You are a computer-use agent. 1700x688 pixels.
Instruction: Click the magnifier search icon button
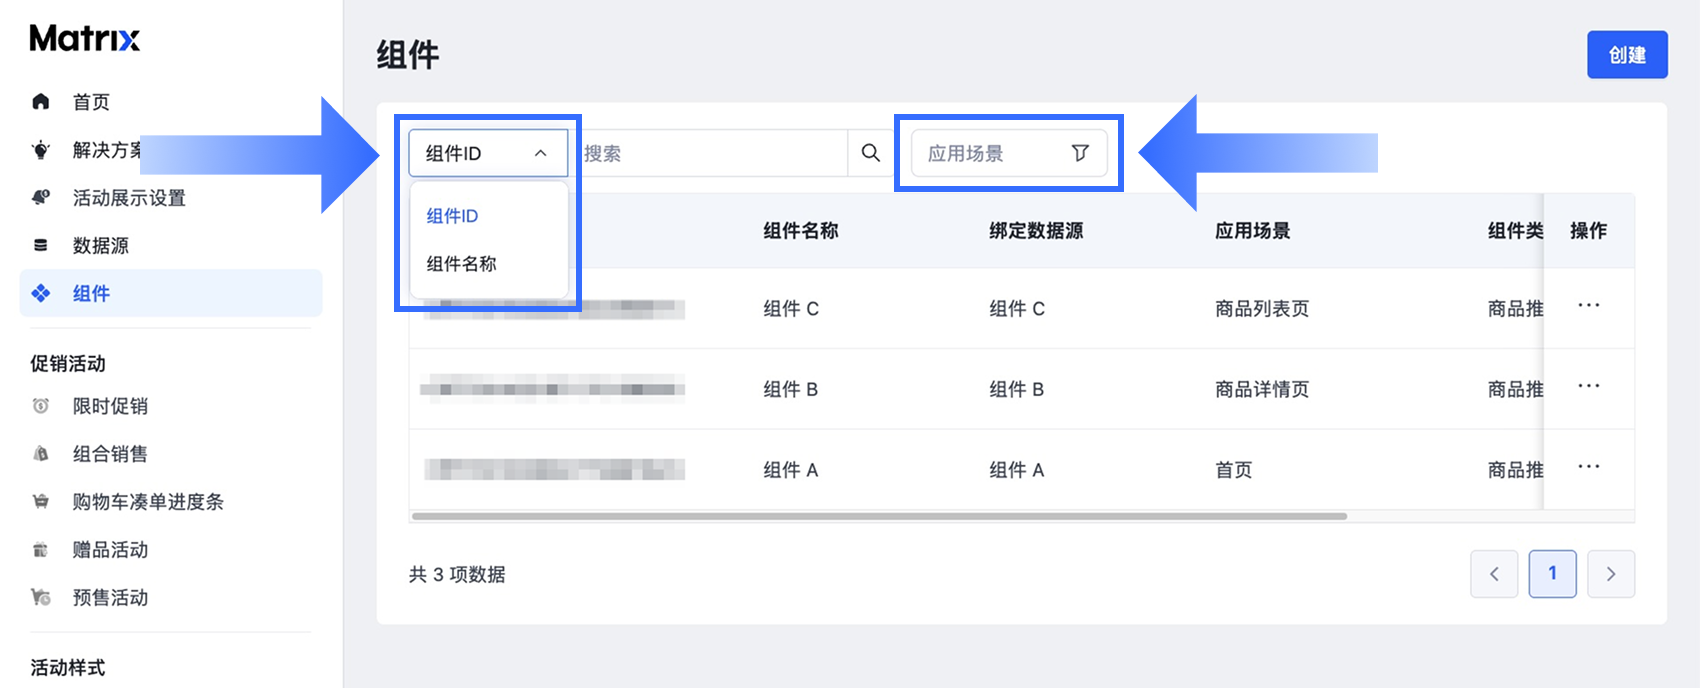[x=871, y=153]
